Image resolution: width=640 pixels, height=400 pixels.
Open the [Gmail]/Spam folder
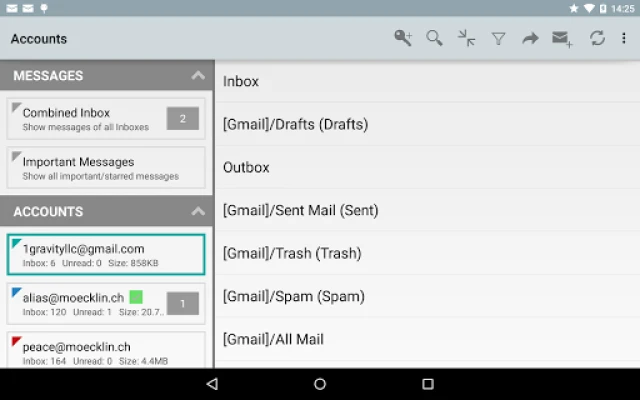(427, 296)
